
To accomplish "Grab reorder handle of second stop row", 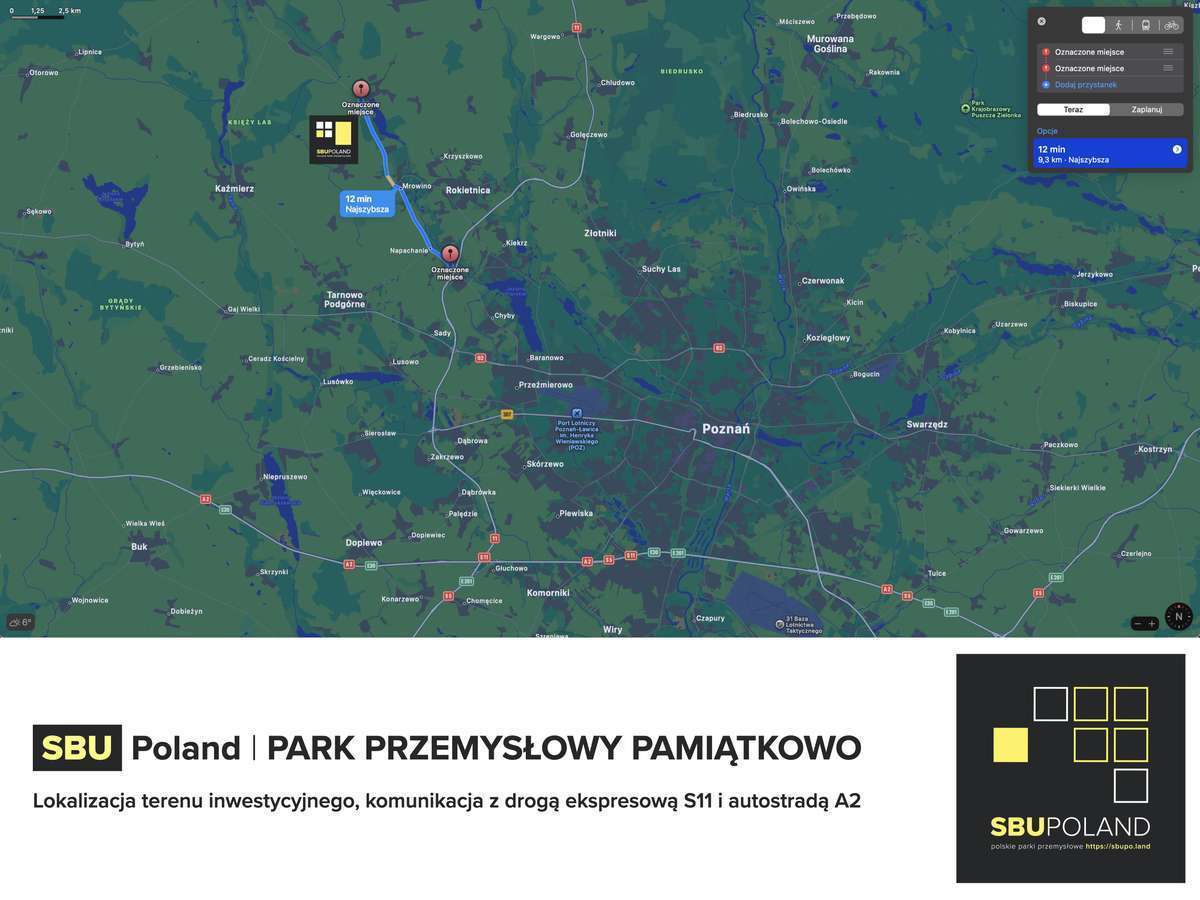I will tap(1168, 68).
